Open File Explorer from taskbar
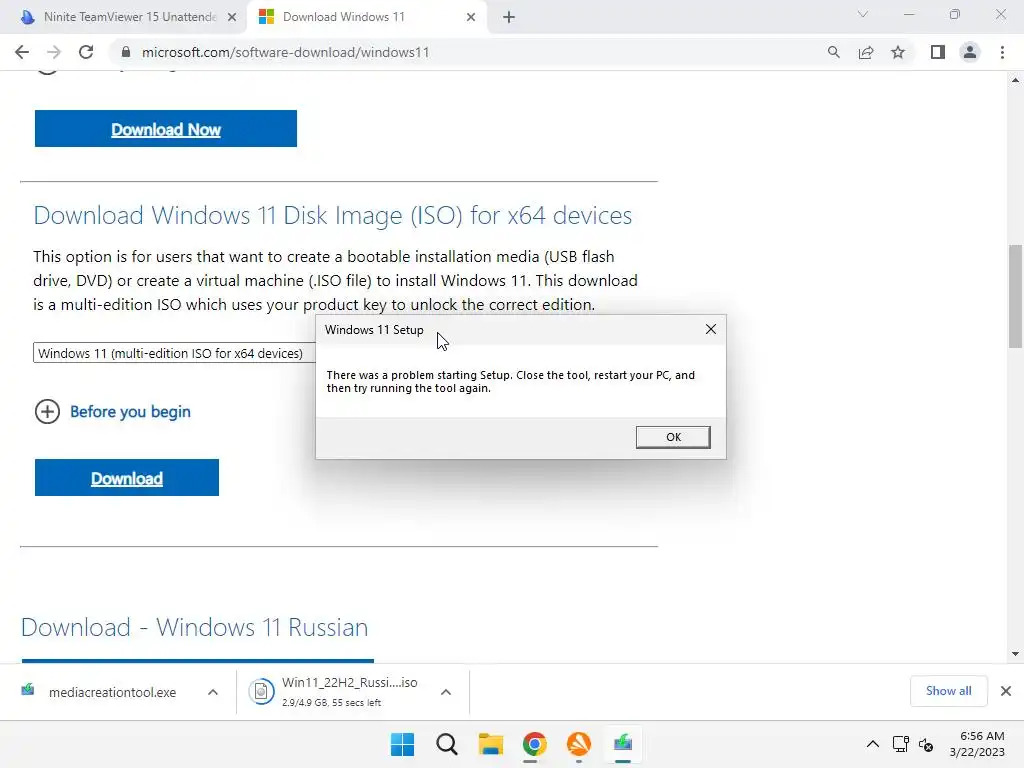Viewport: 1024px width, 768px height. pyautogui.click(x=490, y=744)
